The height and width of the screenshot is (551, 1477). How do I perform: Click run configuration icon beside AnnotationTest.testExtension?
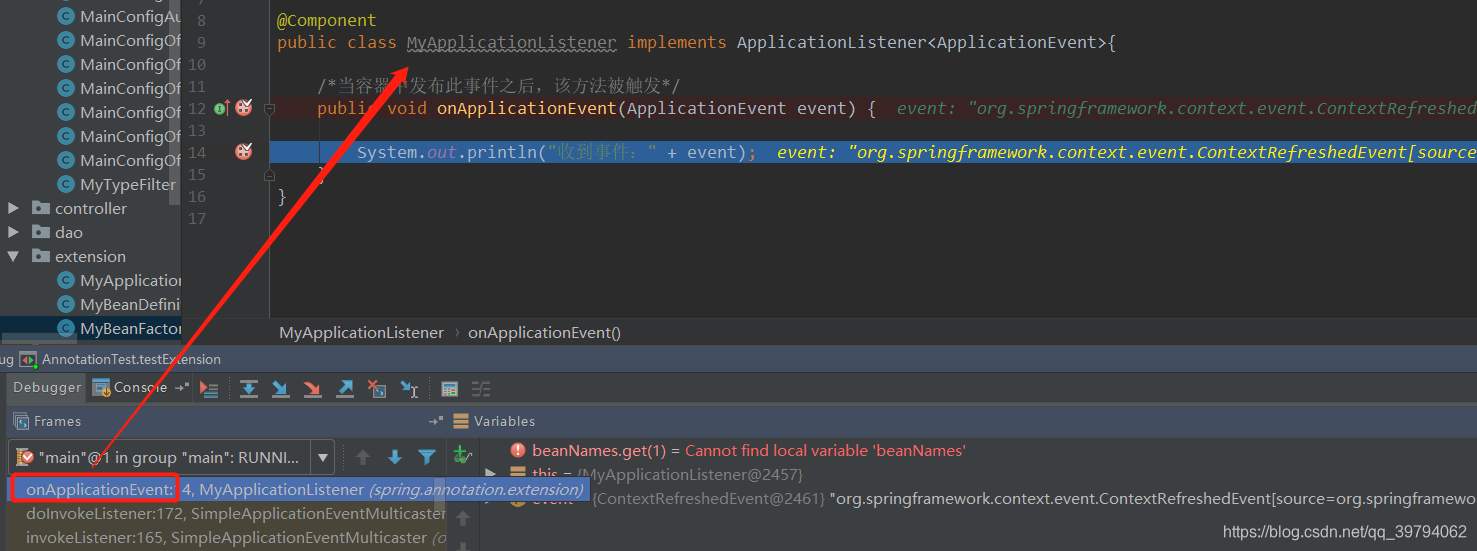[28, 359]
